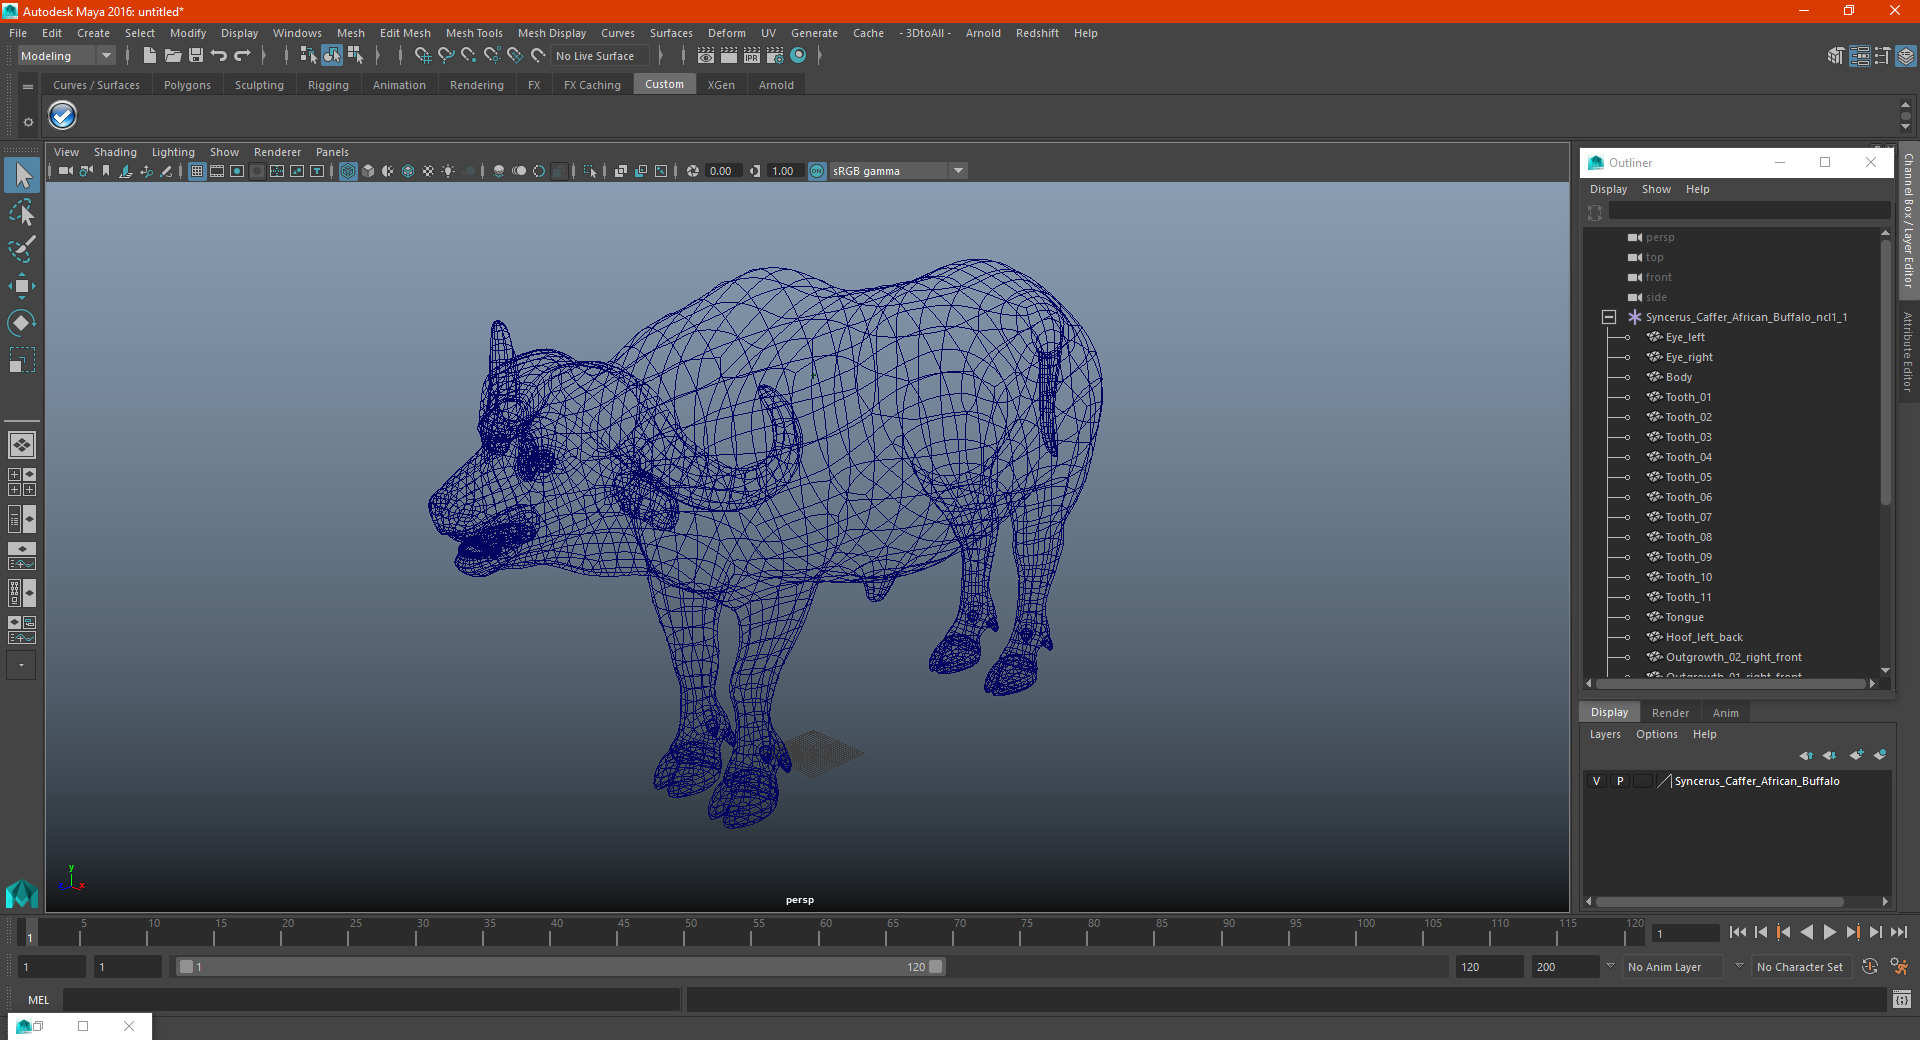Image resolution: width=1920 pixels, height=1040 pixels.
Task: Play the animation backwards
Action: 1806,932
